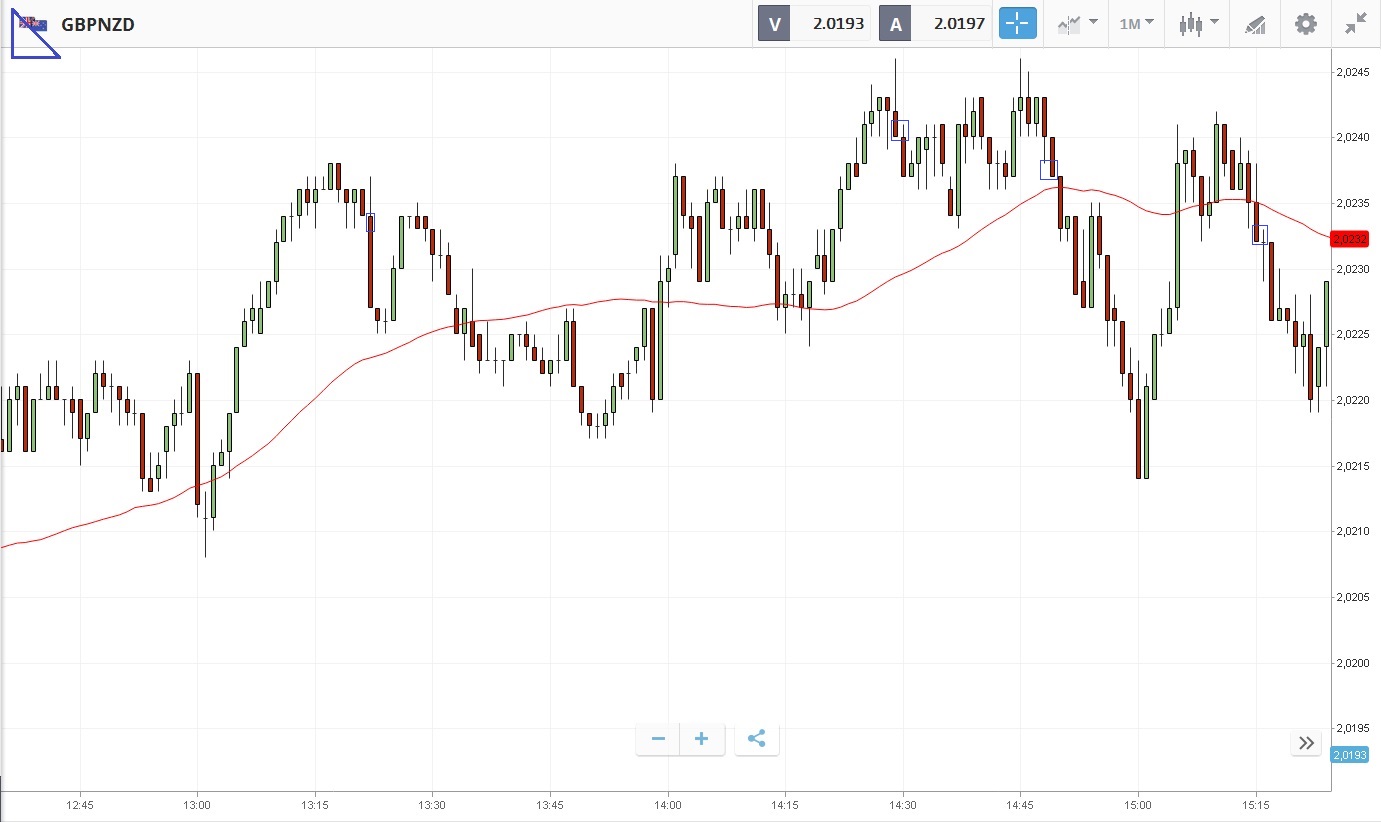Zoom out the chart with minus

(x=658, y=739)
